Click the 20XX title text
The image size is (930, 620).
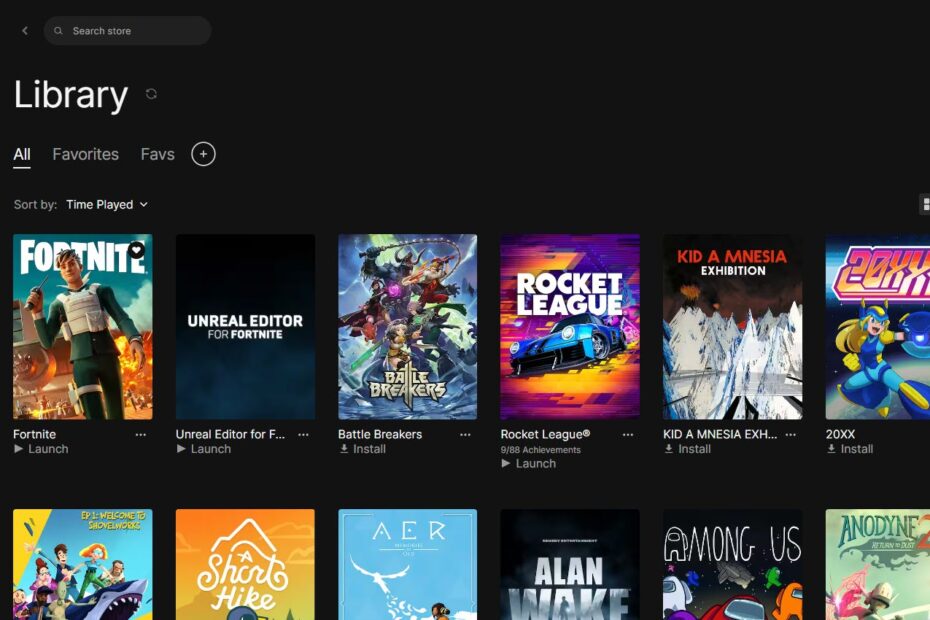[x=840, y=434]
